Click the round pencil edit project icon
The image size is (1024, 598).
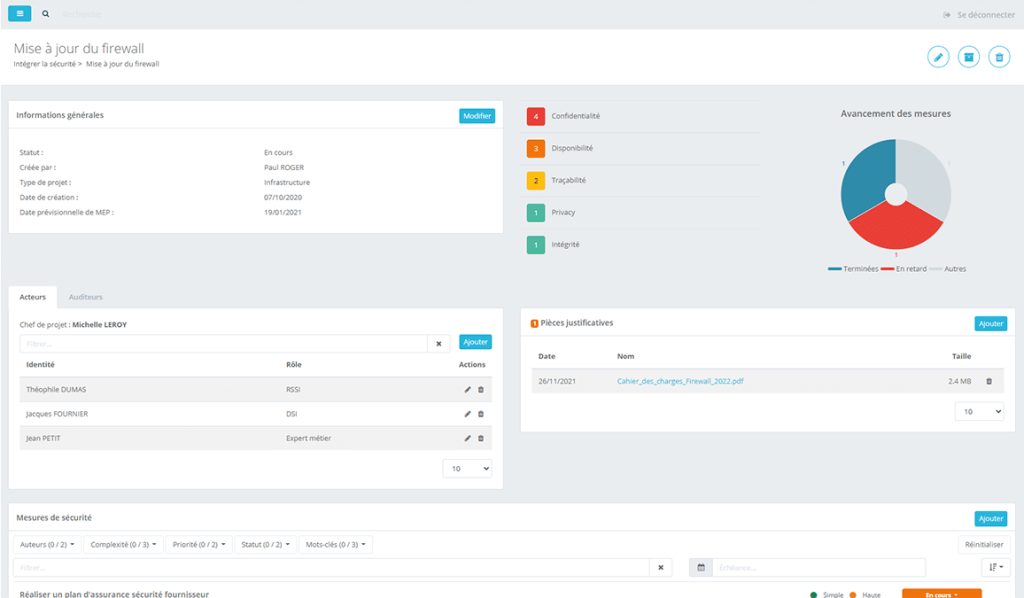[938, 57]
